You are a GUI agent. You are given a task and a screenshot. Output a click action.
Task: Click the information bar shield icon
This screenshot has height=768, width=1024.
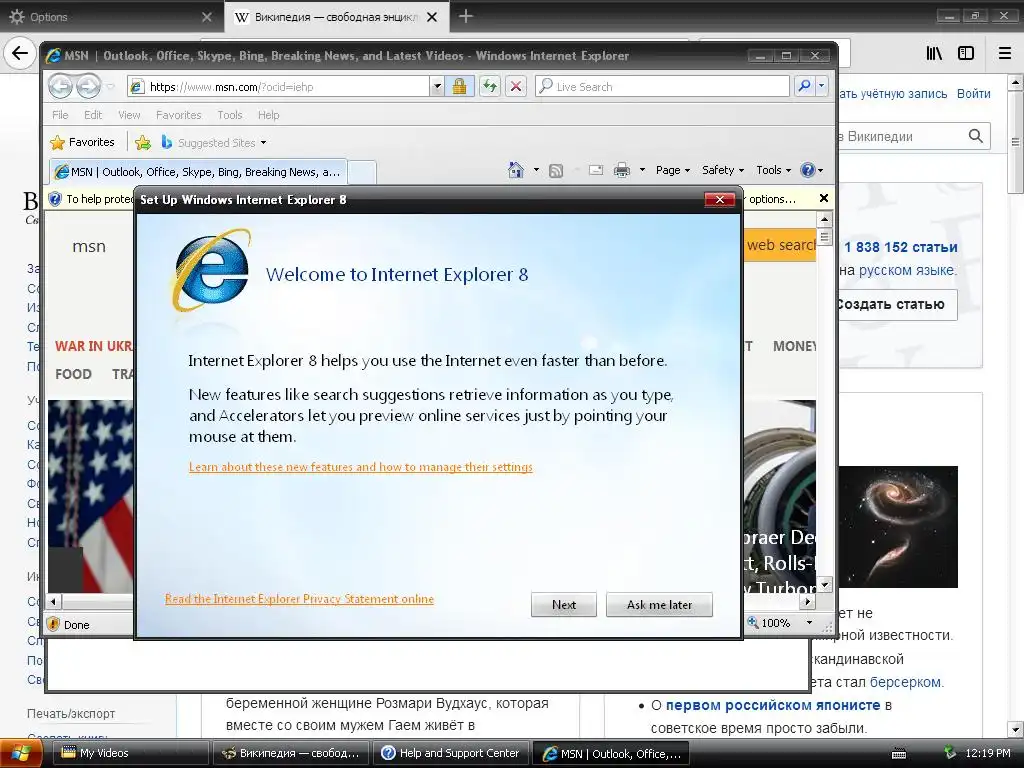(x=56, y=199)
